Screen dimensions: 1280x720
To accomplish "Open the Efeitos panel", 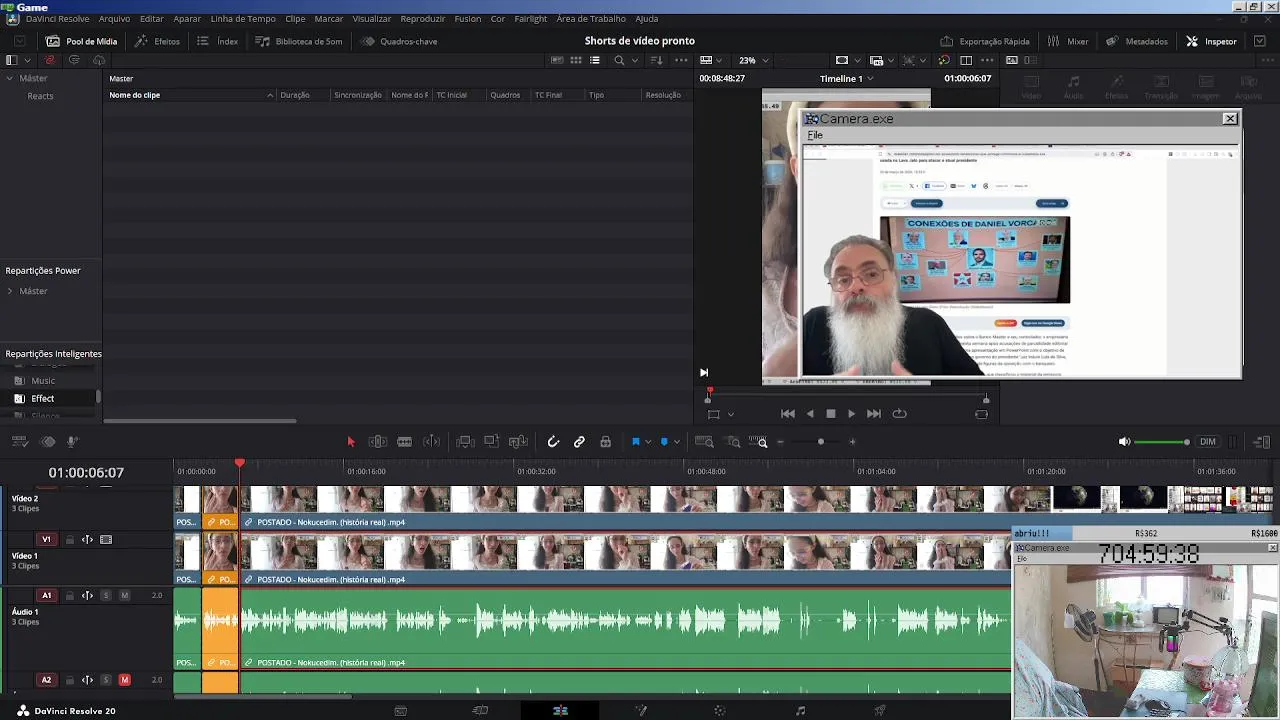I will point(157,41).
